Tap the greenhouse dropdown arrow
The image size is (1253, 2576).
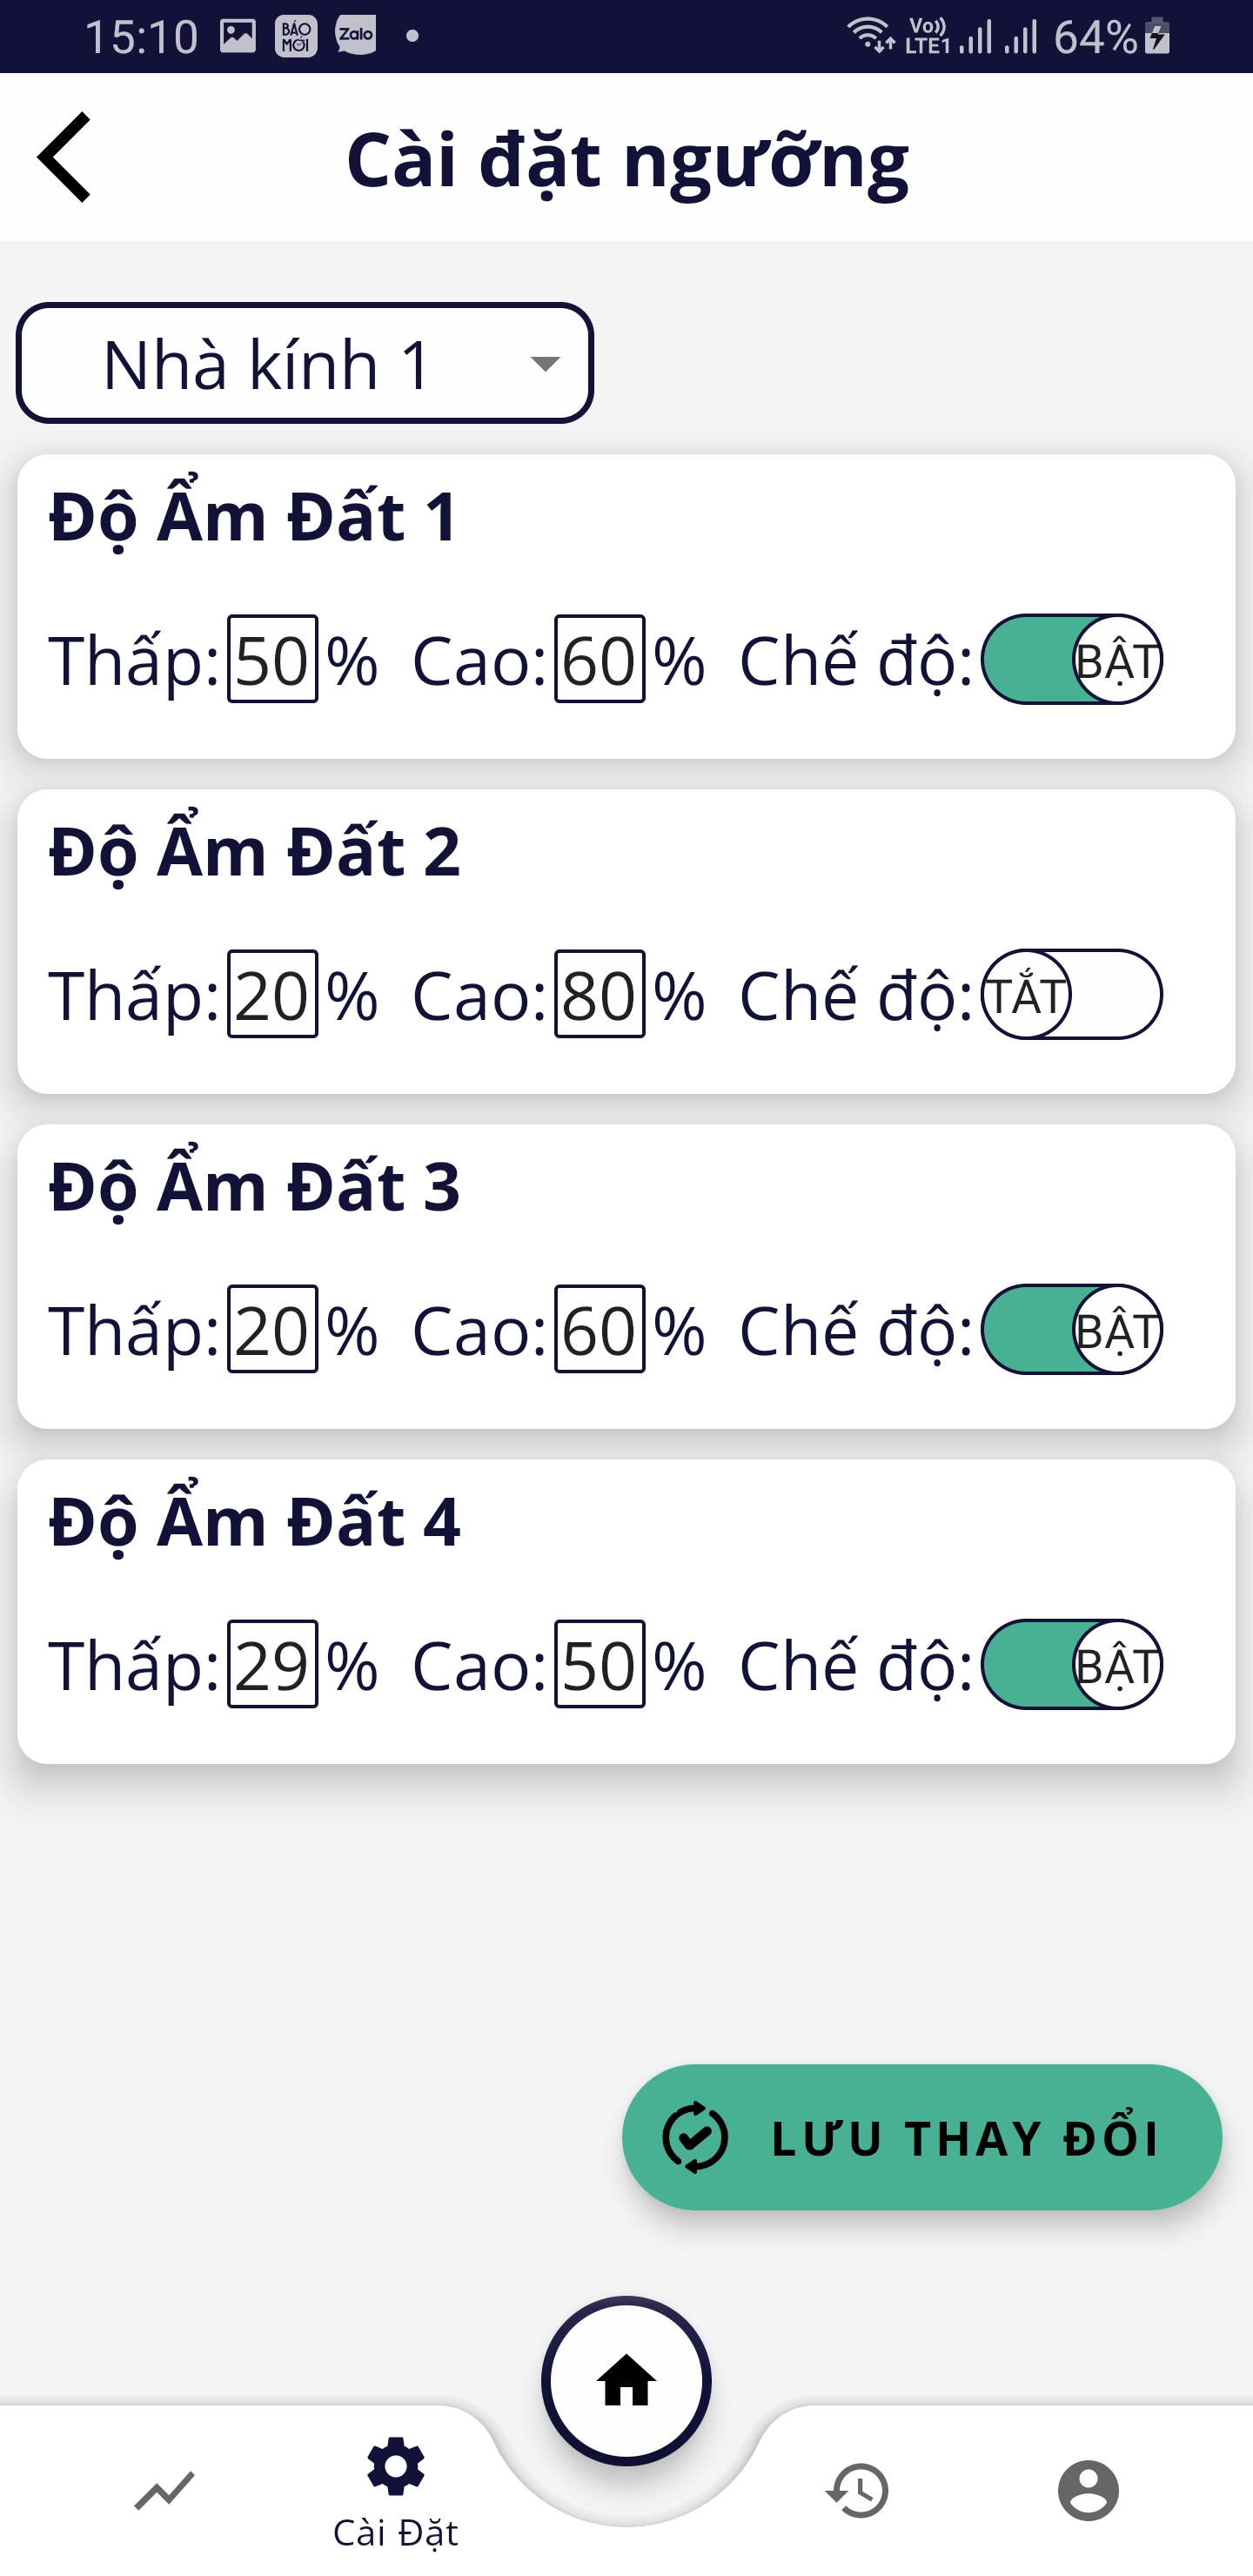point(545,363)
